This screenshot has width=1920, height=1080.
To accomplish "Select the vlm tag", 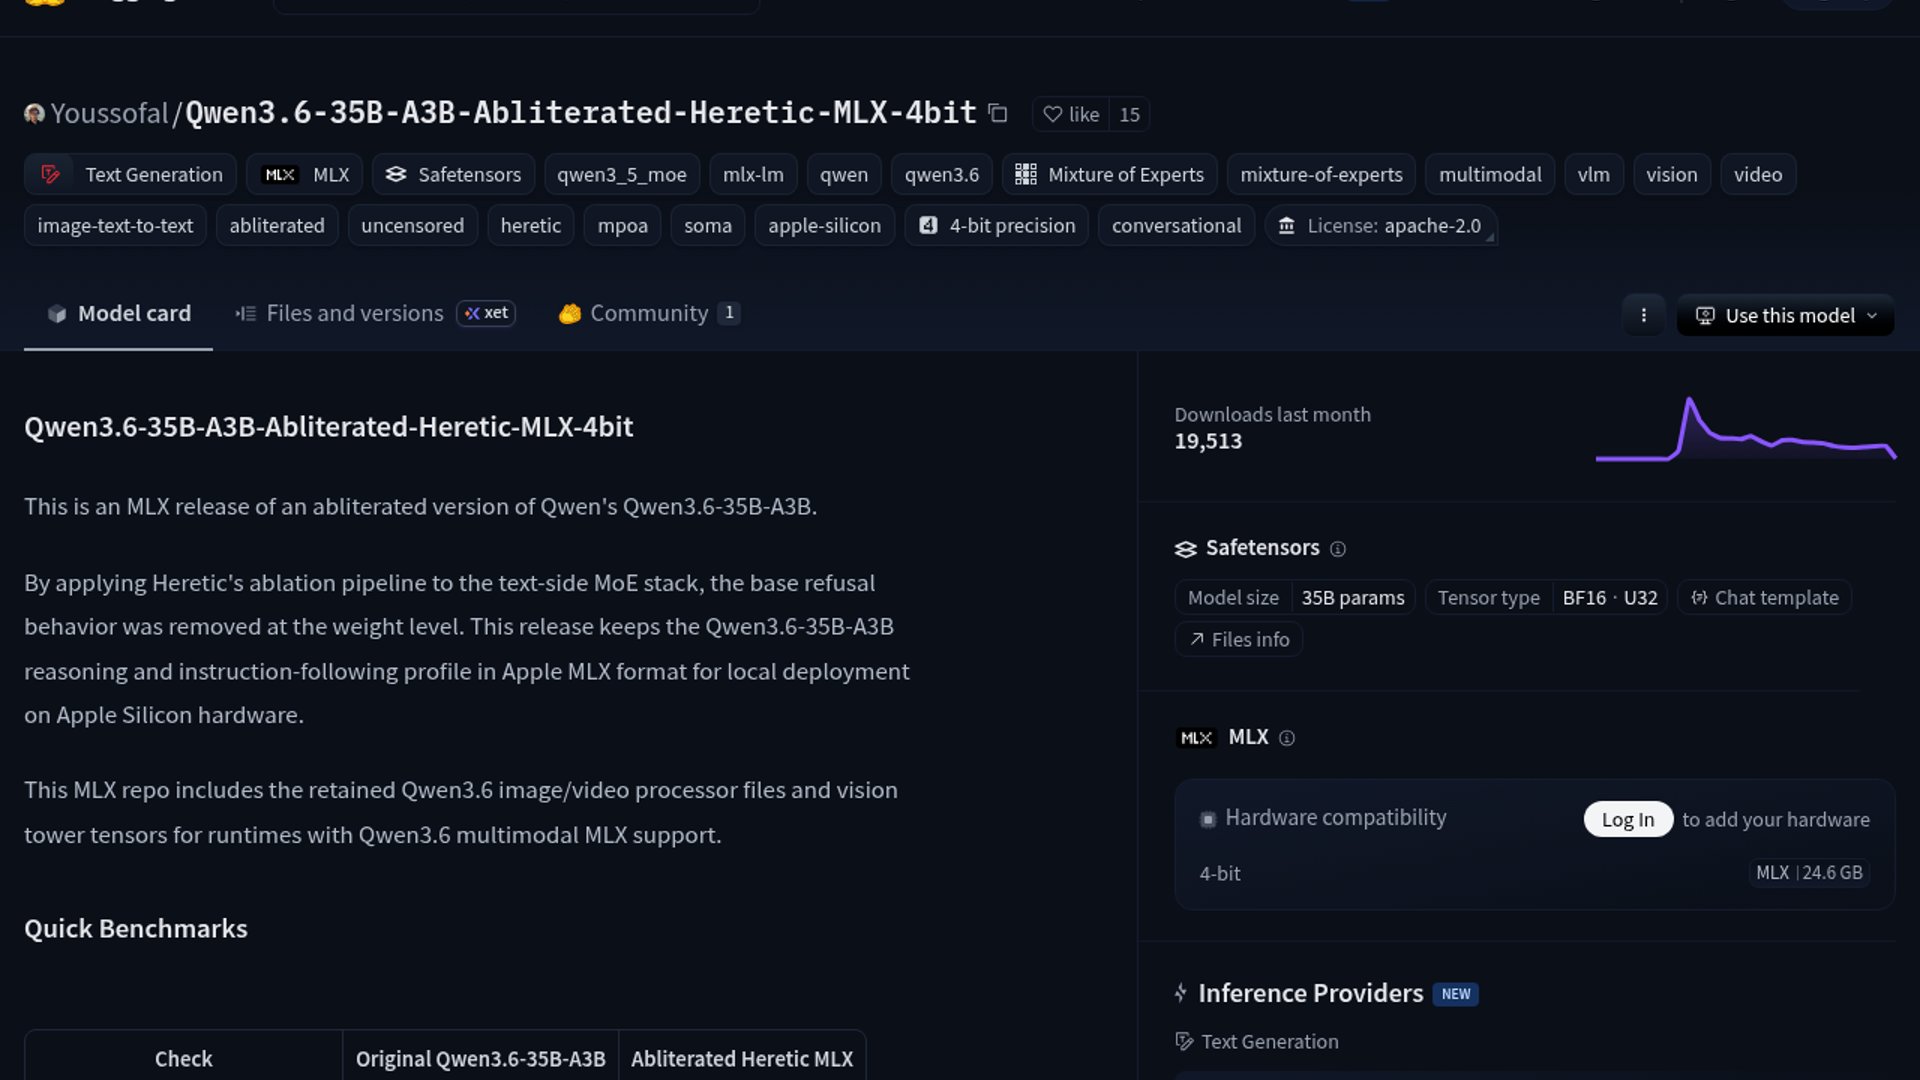I will coord(1594,175).
